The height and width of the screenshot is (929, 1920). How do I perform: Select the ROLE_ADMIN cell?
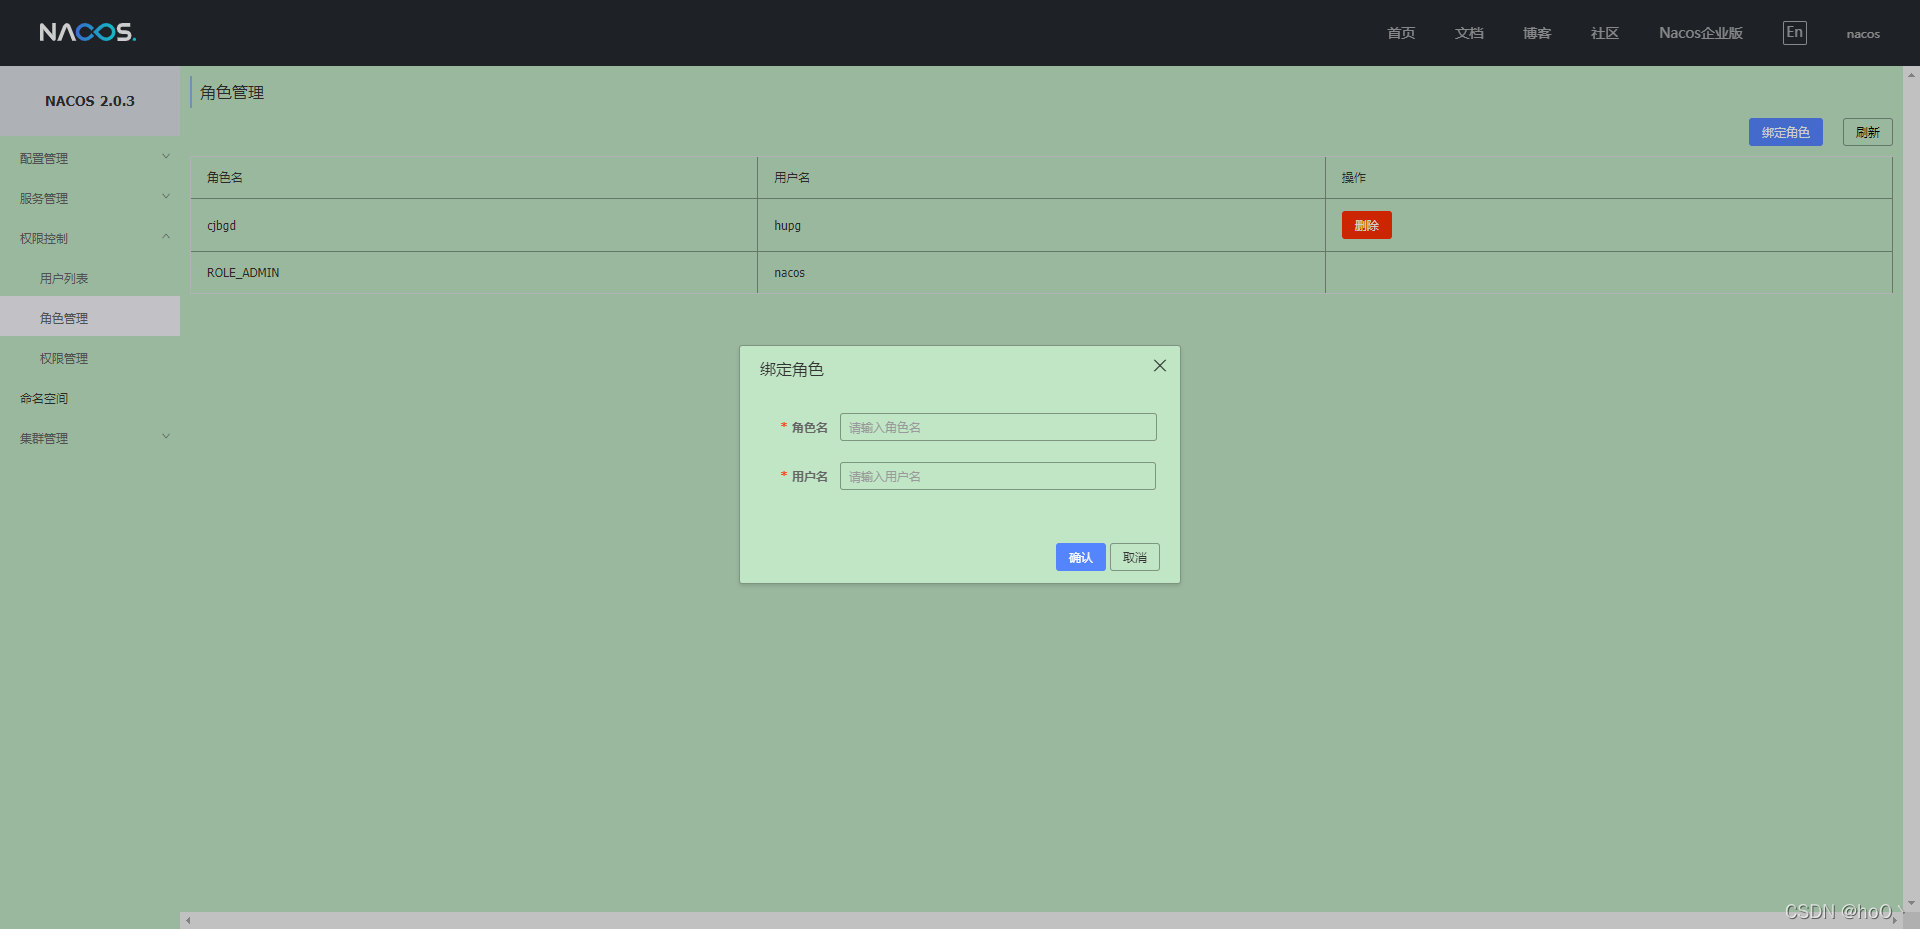pyautogui.click(x=474, y=272)
